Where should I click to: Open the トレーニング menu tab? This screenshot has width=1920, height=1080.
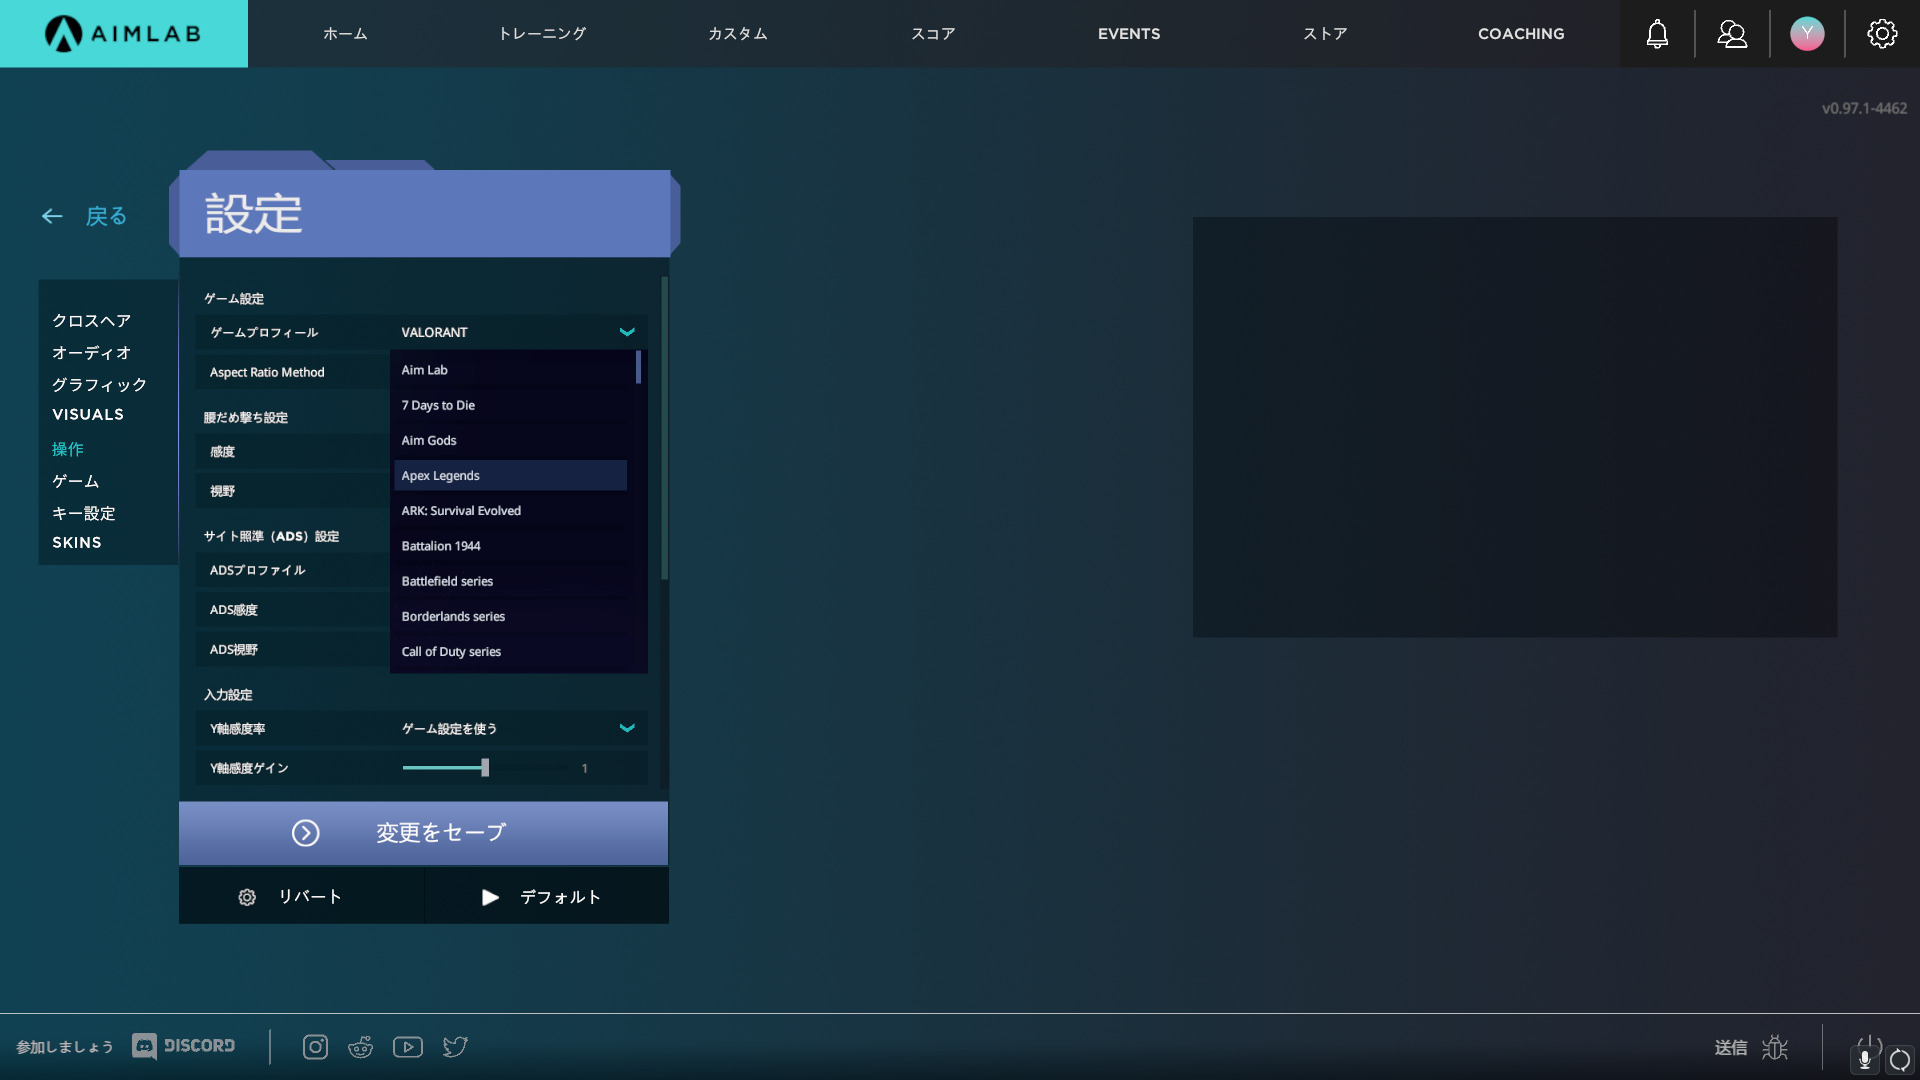click(542, 34)
